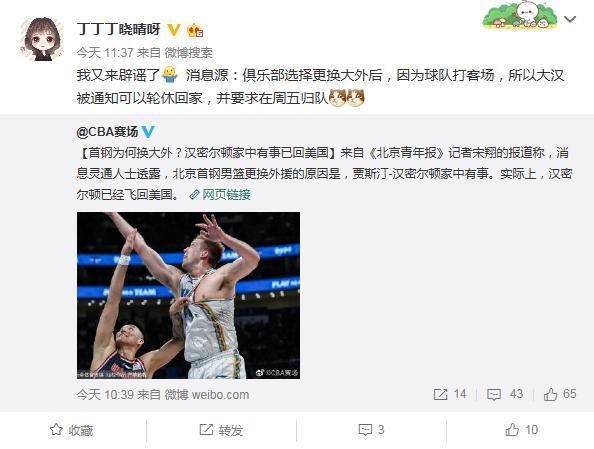Open the post options chevron menu
594x449 pixels.
[570, 19]
